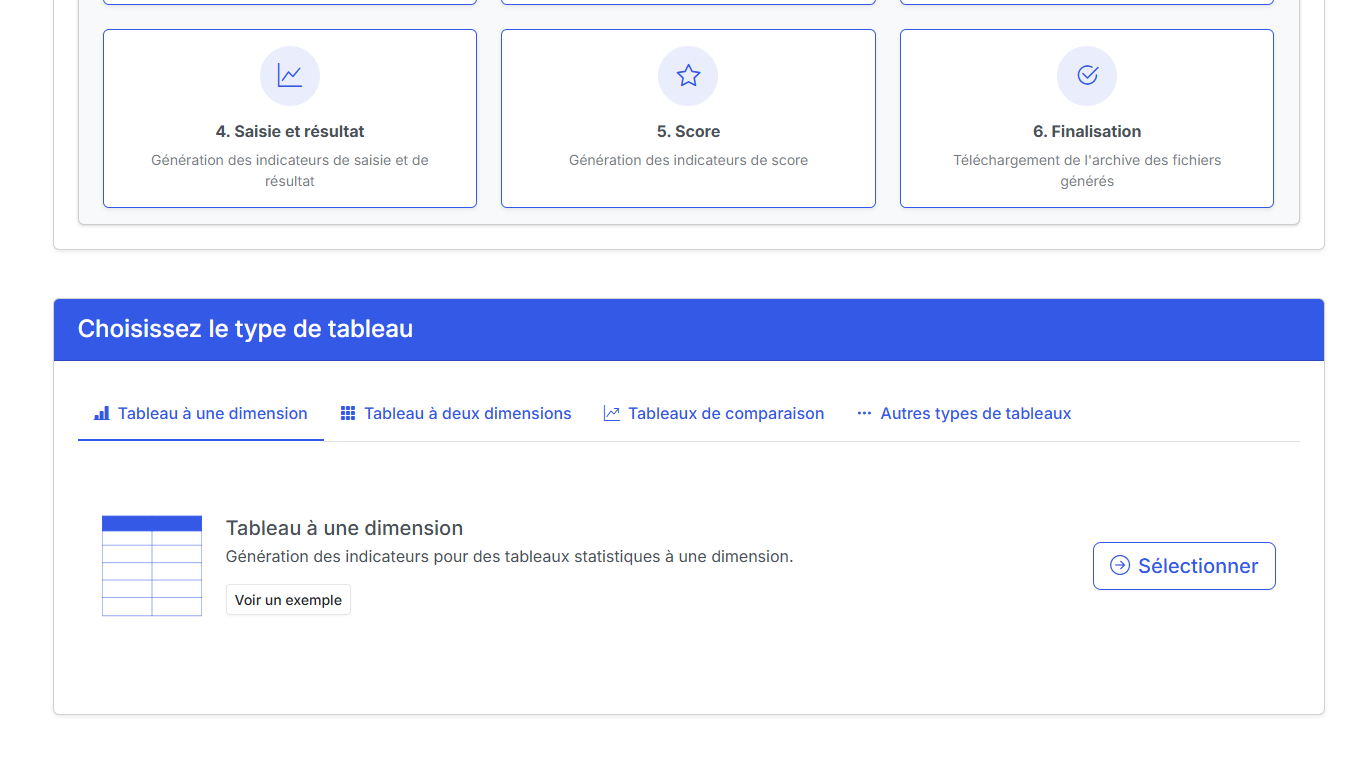Screen dimensions: 1354x762
Task: Click the grid icon beside Tableau à deux dimensions
Action: (x=348, y=413)
